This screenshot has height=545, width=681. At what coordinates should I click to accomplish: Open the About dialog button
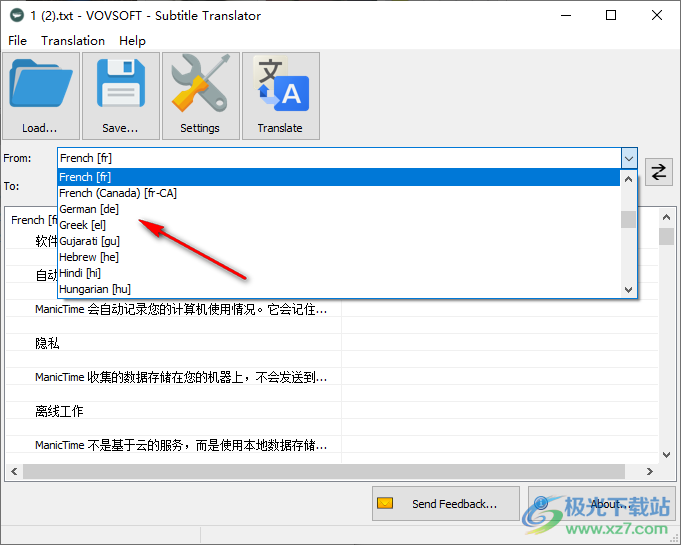tap(602, 504)
